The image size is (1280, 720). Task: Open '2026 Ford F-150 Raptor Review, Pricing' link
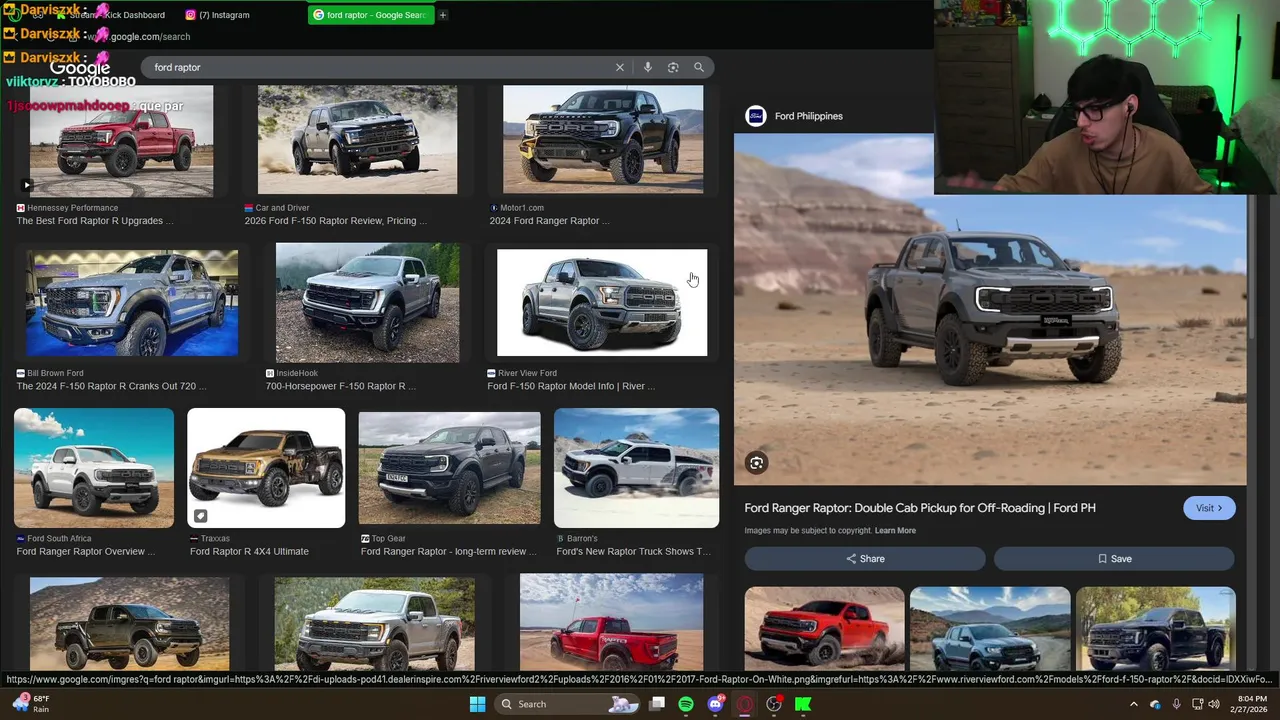[x=336, y=221]
